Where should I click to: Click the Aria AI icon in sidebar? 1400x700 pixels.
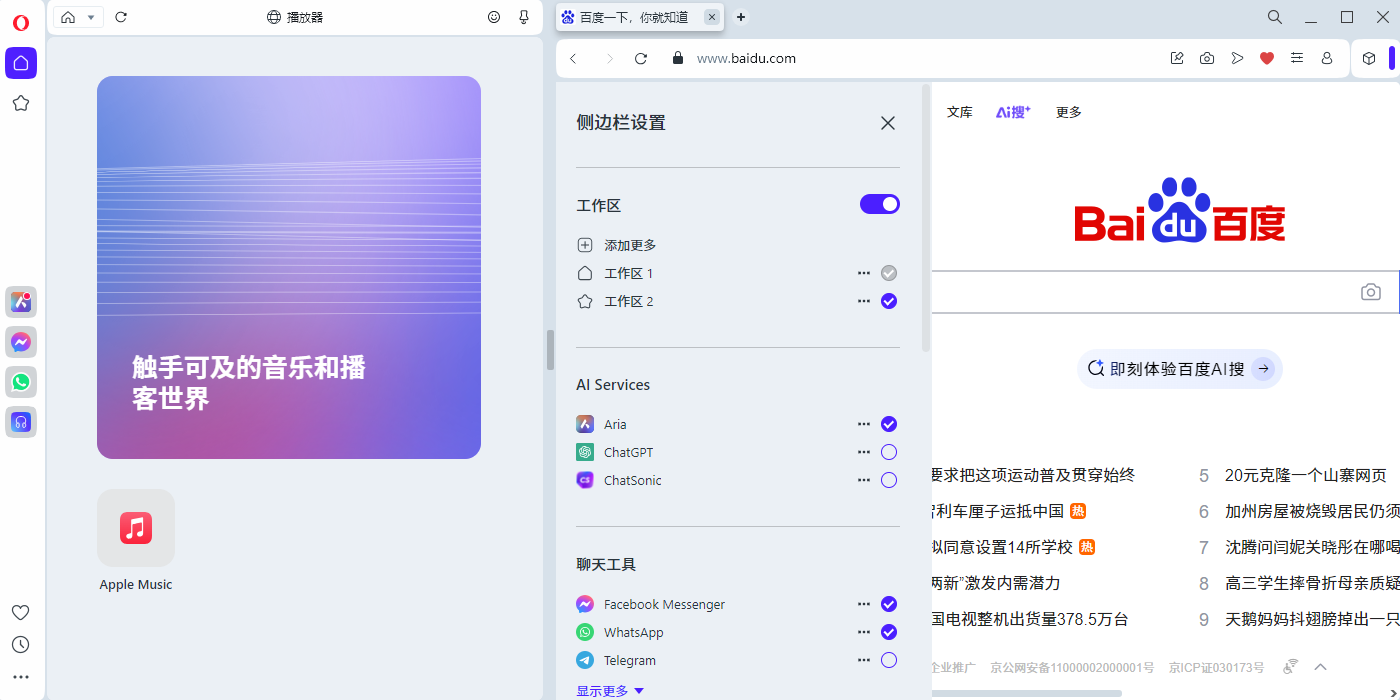pos(21,302)
